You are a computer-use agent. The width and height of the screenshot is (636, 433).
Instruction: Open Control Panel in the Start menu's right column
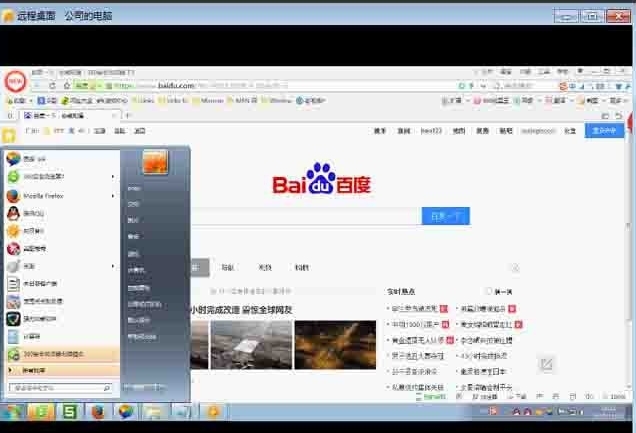(x=138, y=288)
